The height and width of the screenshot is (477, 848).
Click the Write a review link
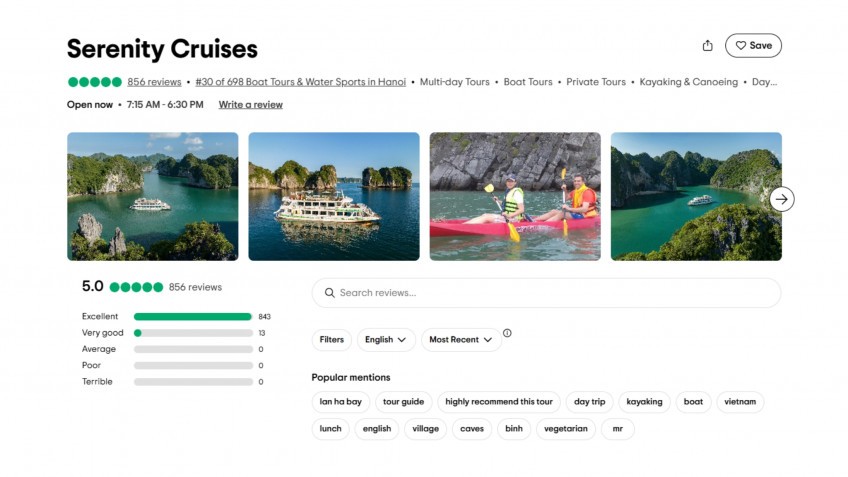click(x=250, y=105)
